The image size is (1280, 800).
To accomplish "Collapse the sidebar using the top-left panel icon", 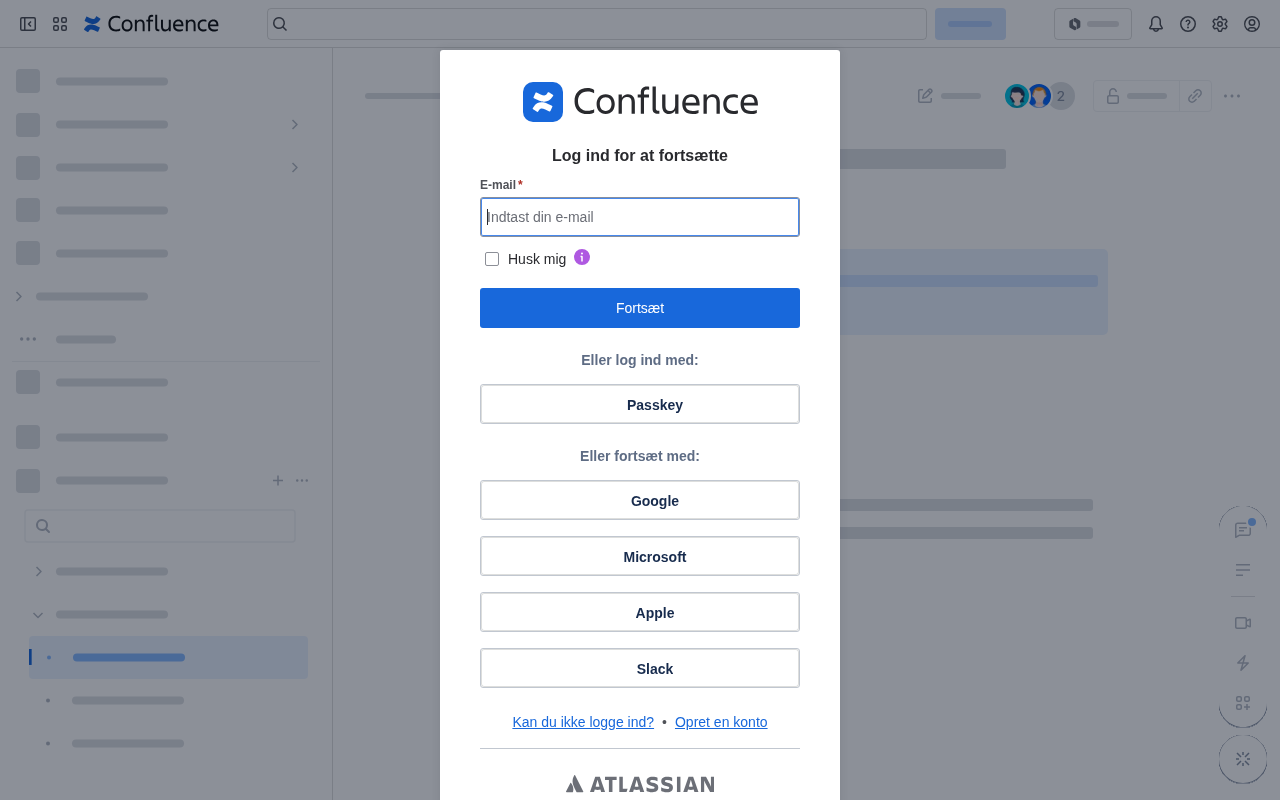I will tap(28, 24).
